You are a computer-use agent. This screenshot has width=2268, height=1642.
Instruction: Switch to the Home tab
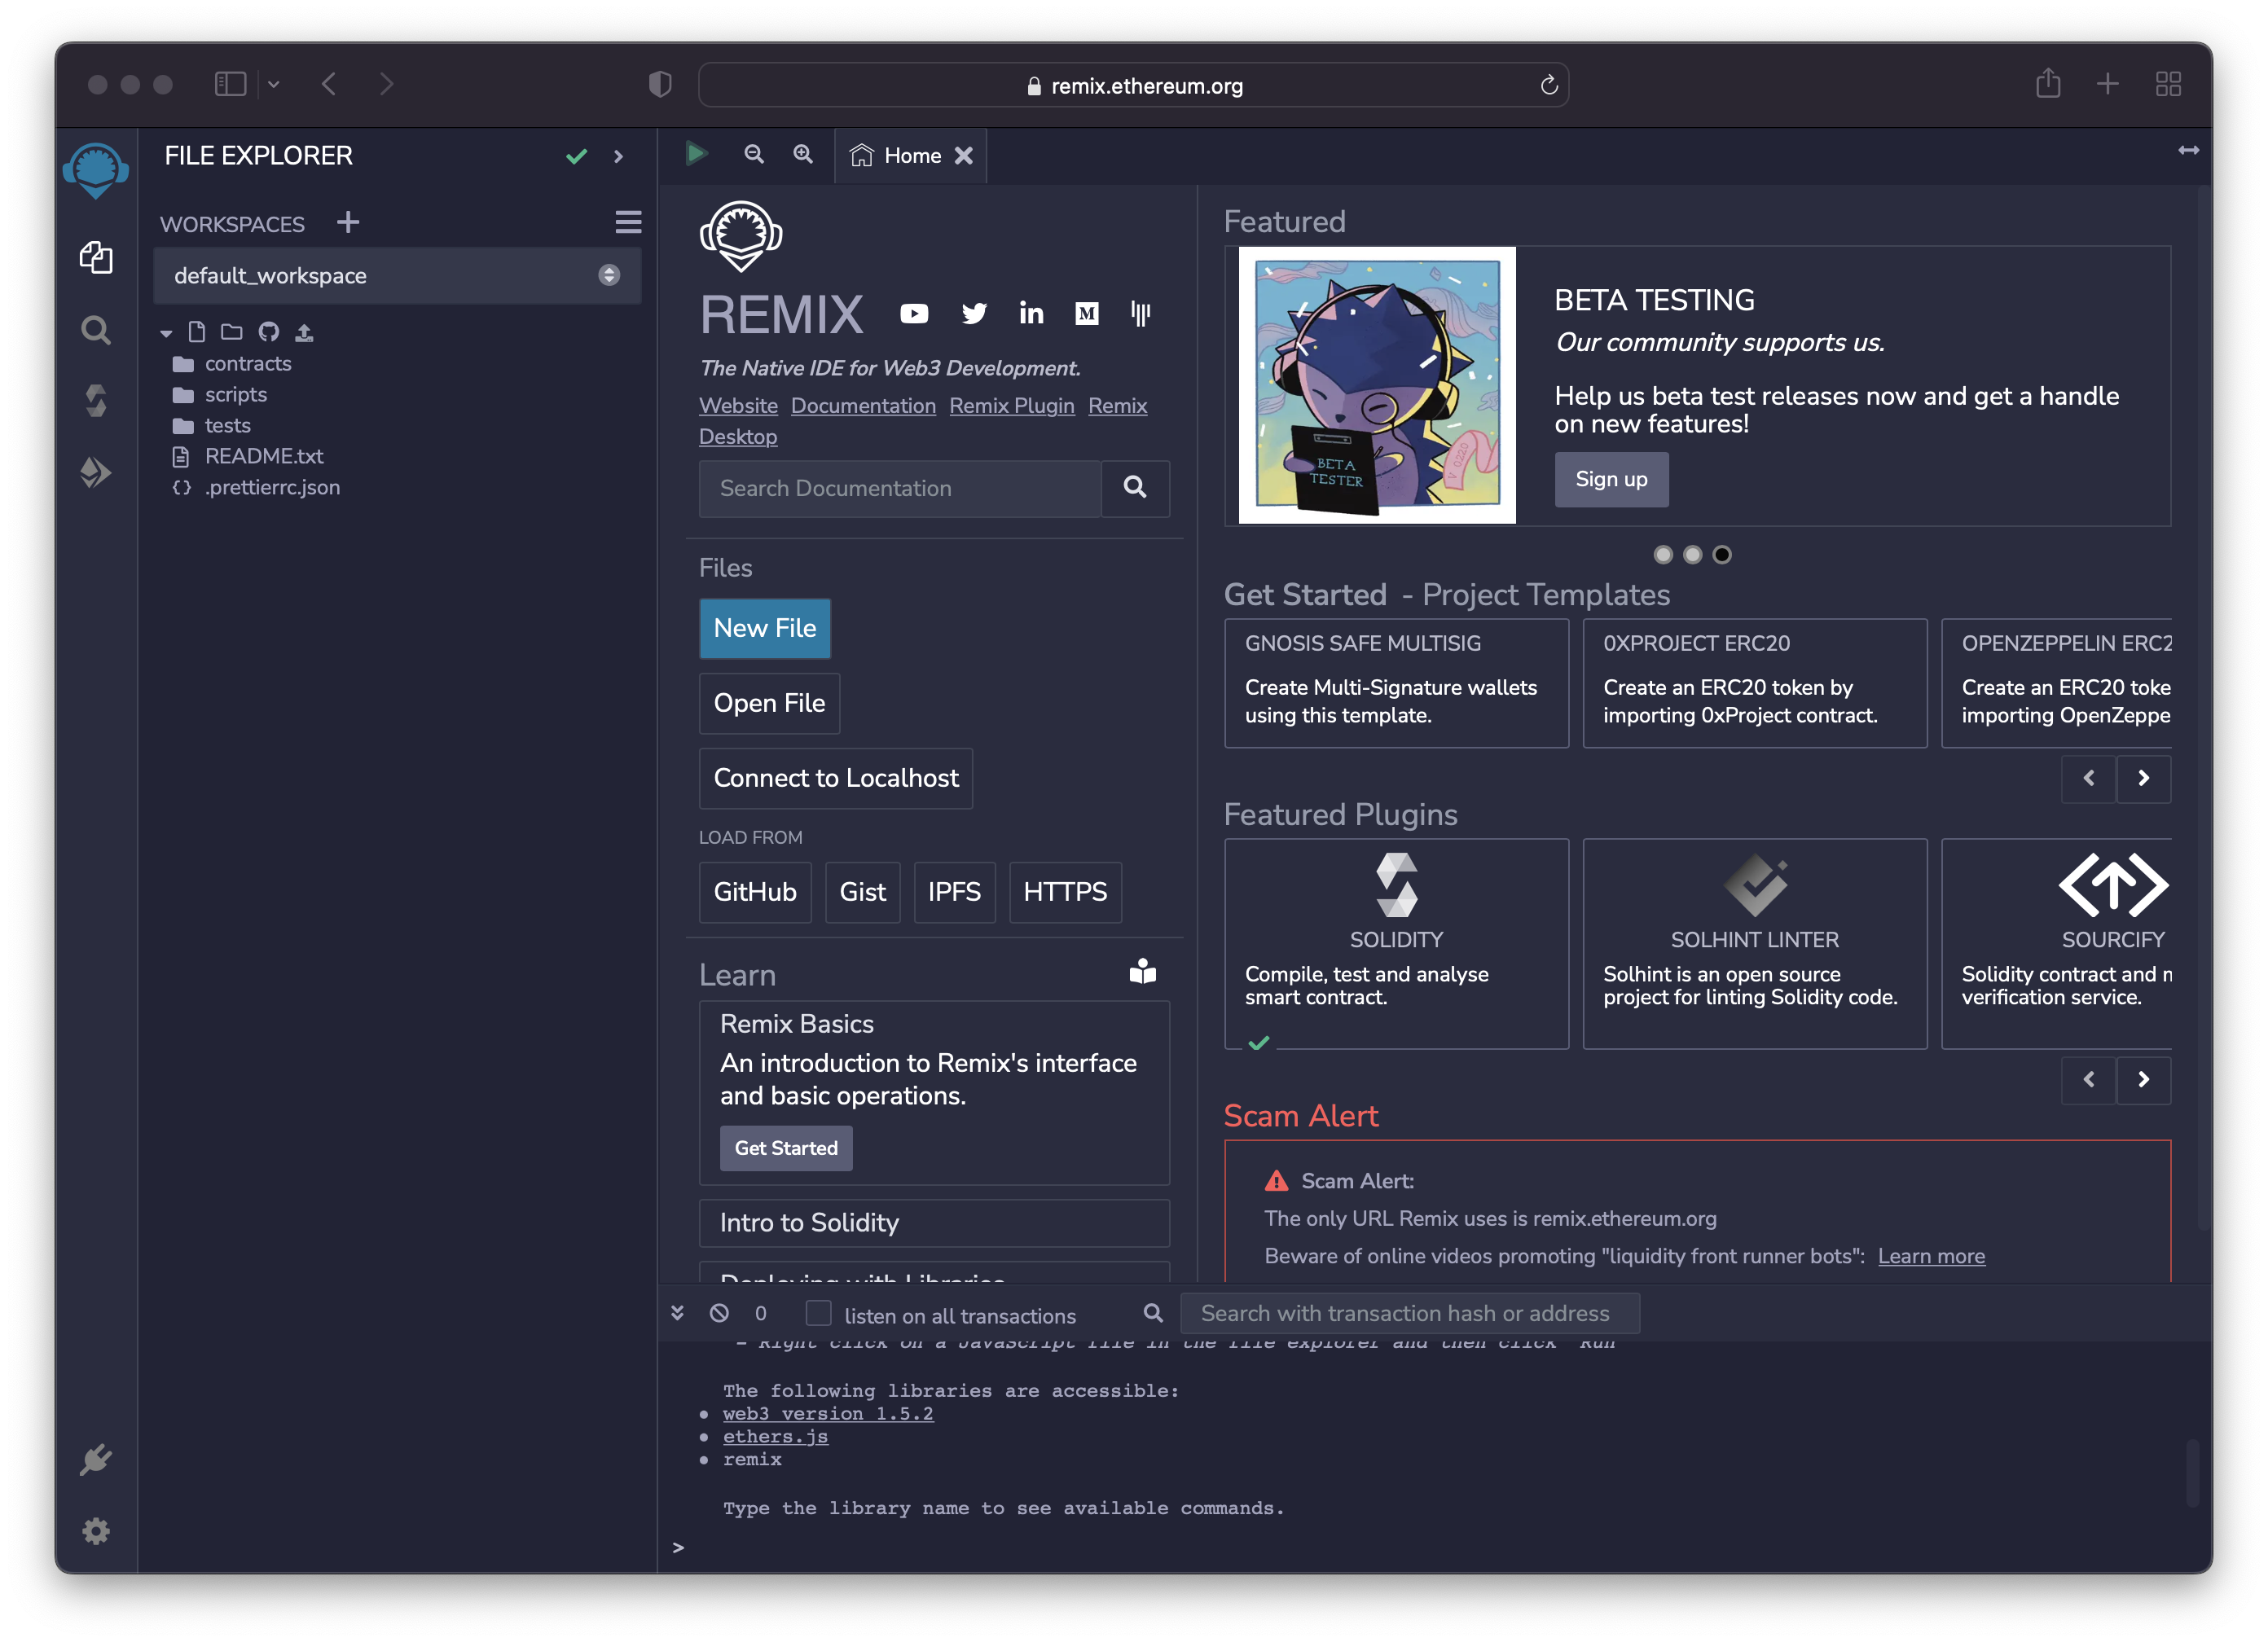[910, 156]
